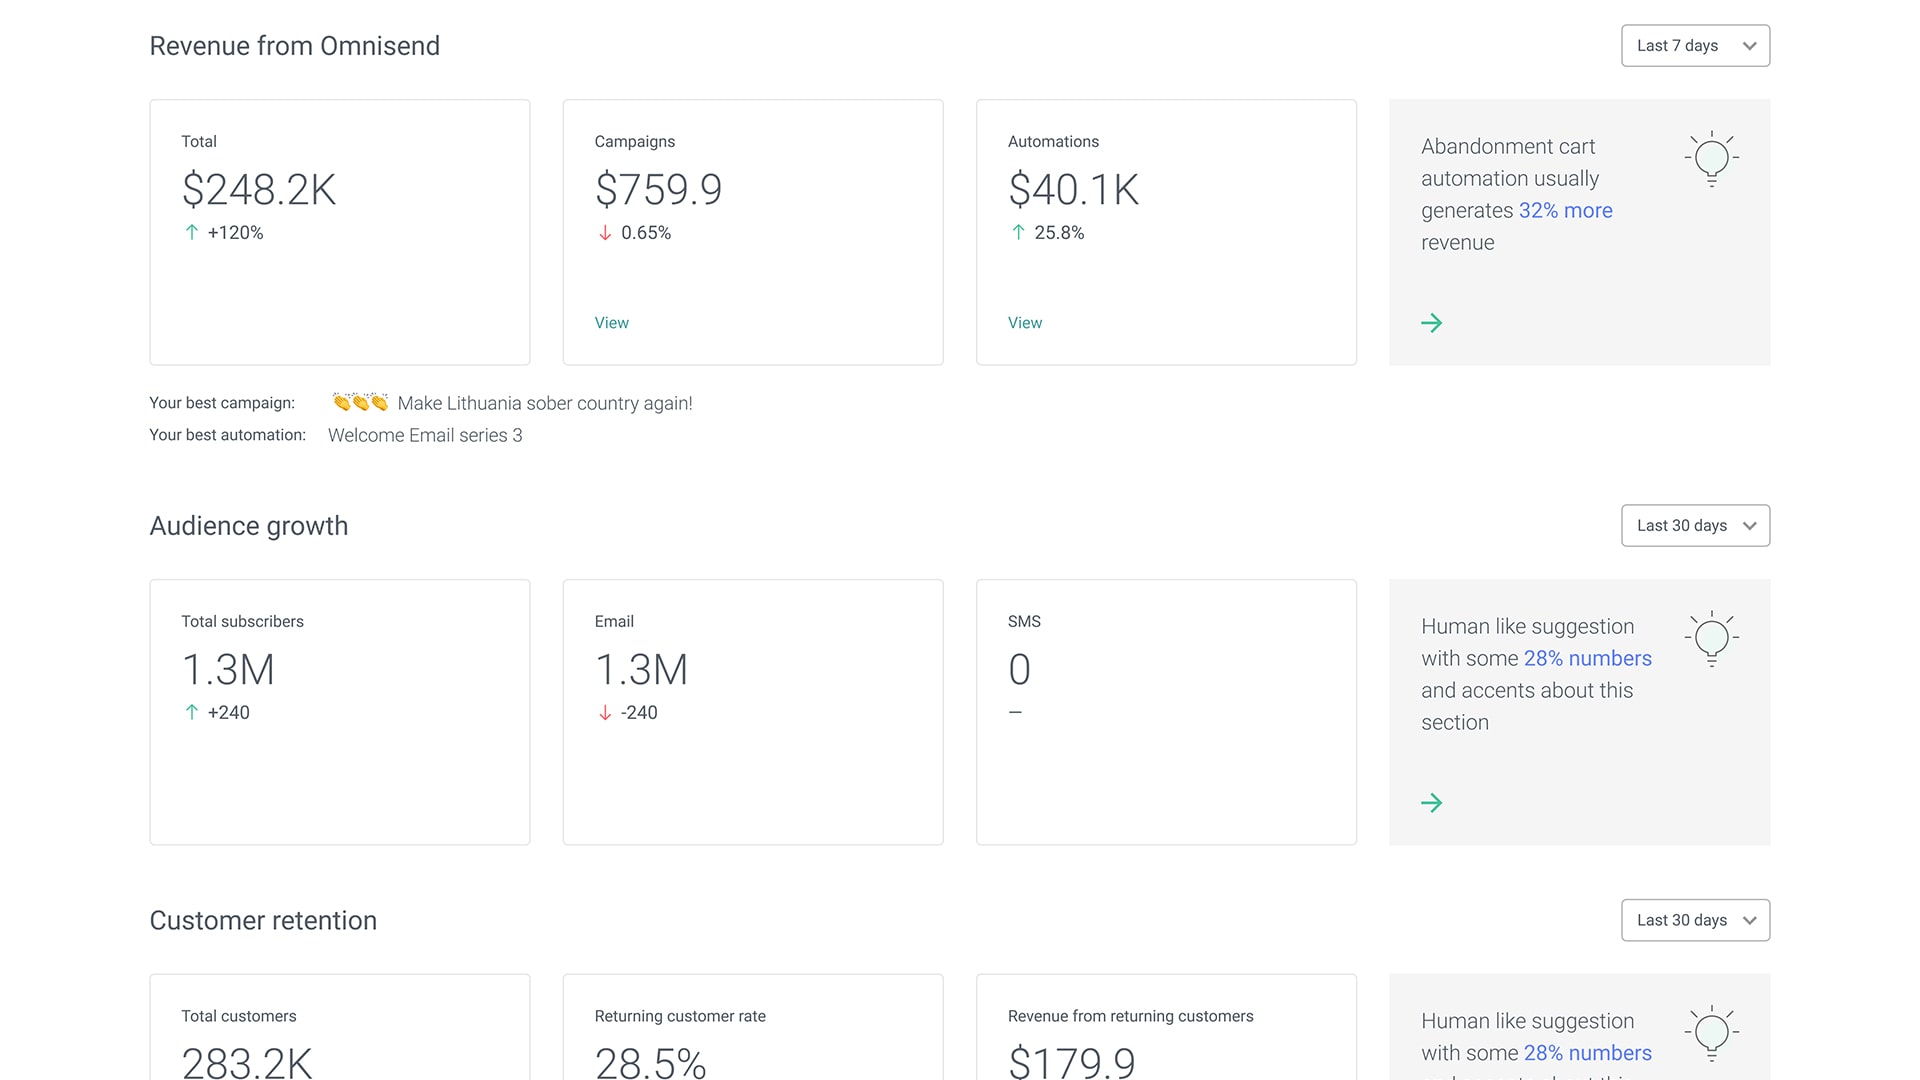The image size is (1920, 1080).
Task: Click the Total subscribers label
Action: (x=242, y=621)
